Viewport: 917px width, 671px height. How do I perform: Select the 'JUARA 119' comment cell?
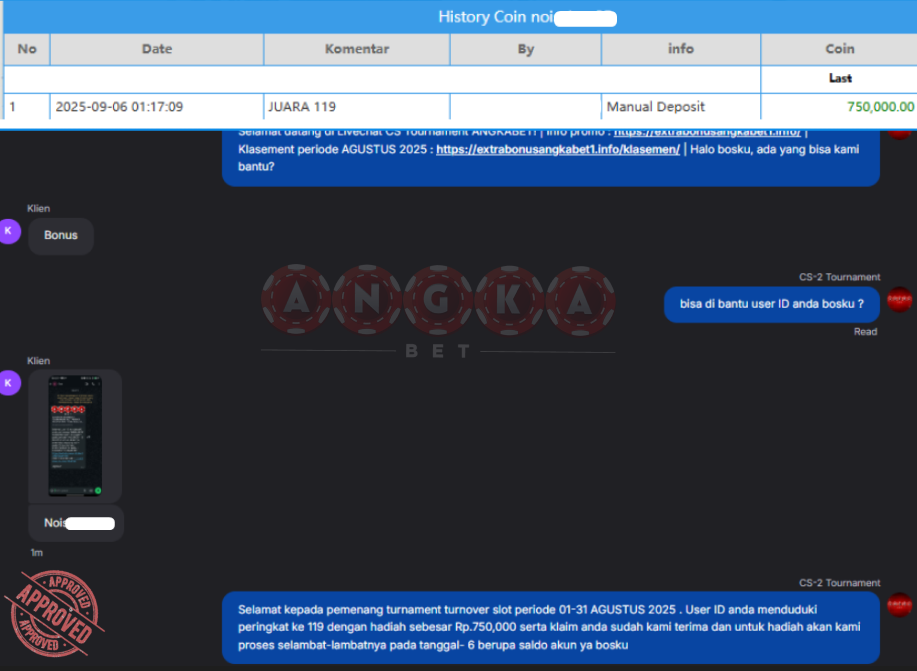click(x=357, y=106)
